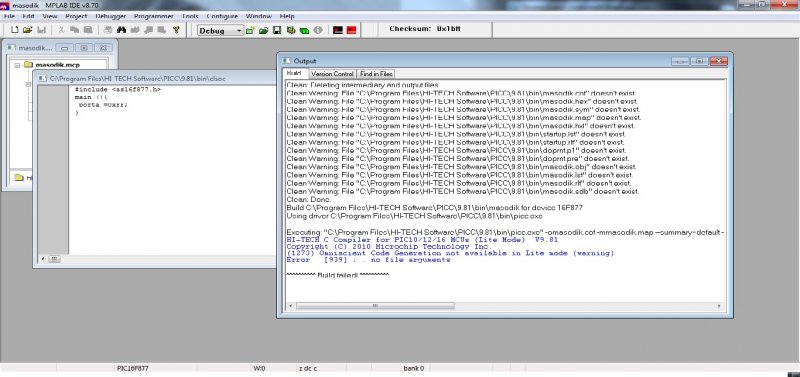Click the Checksum value in the toolbar
The height and width of the screenshot is (377, 800).
point(448,29)
